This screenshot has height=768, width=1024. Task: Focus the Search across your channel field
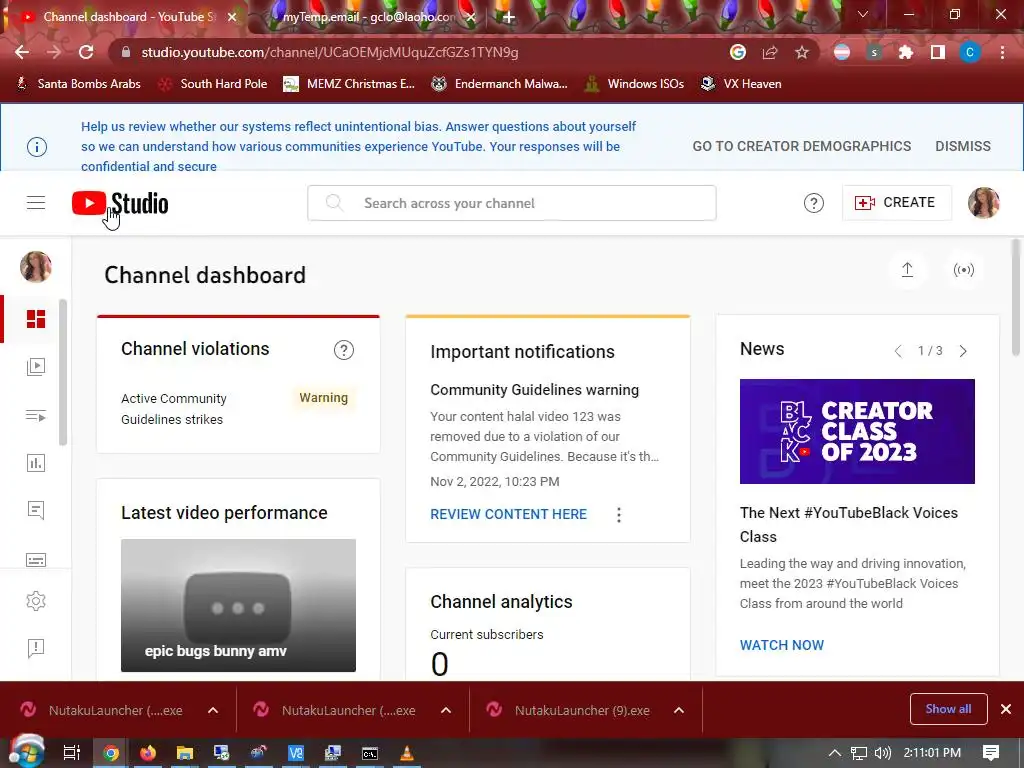[x=511, y=203]
